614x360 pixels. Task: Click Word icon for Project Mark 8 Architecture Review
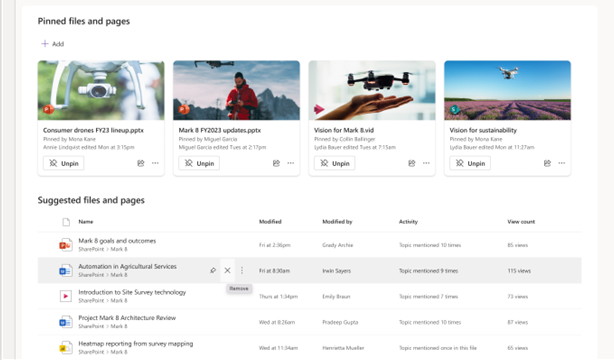click(65, 322)
